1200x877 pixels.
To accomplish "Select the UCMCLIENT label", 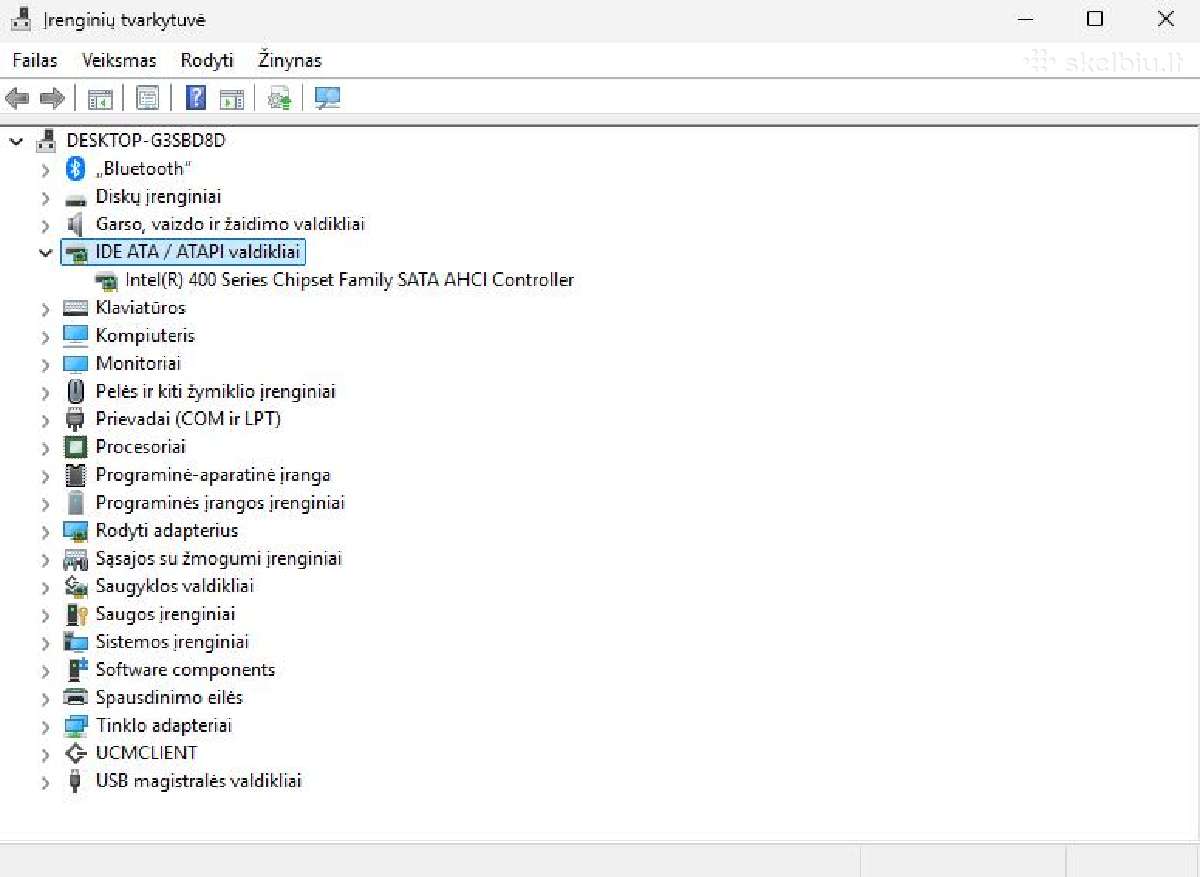I will 146,753.
